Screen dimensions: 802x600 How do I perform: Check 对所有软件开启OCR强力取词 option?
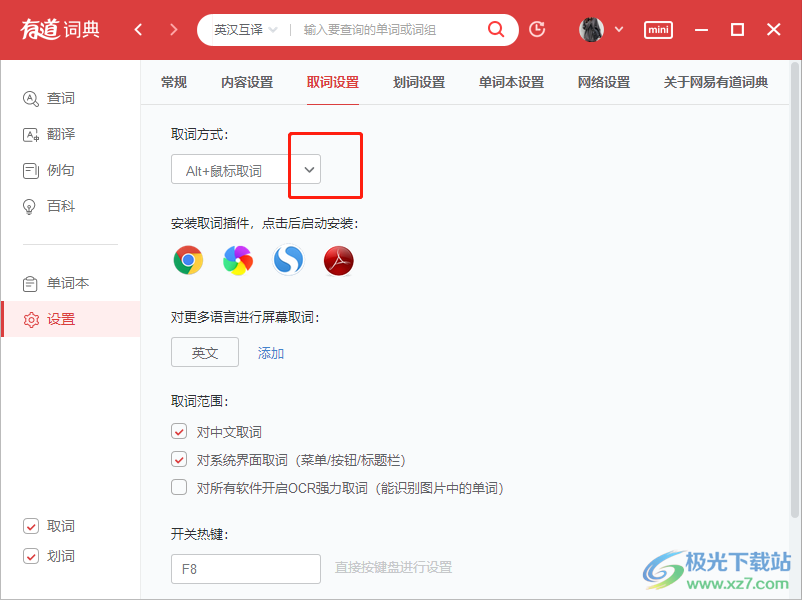click(178, 487)
